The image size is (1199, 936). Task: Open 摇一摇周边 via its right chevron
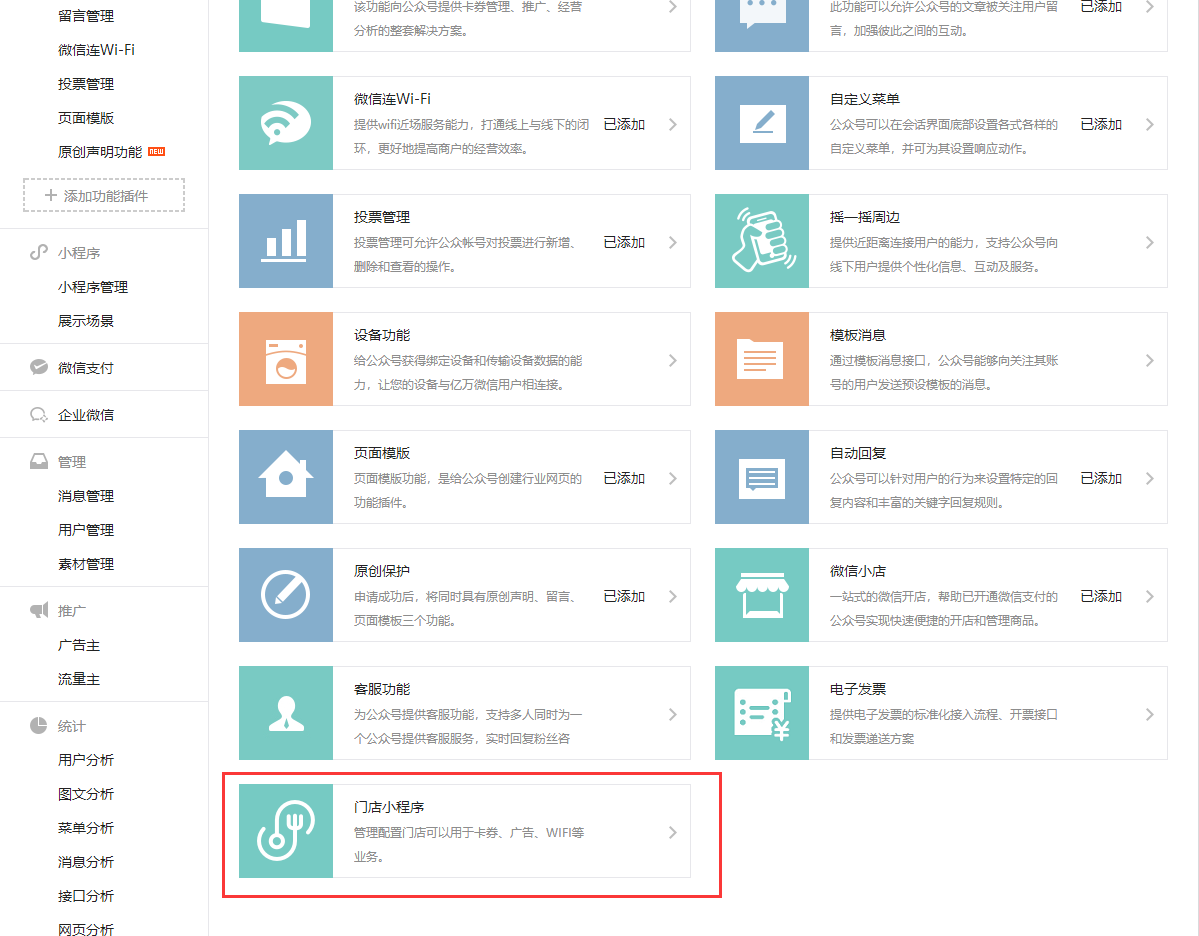[x=1149, y=242]
